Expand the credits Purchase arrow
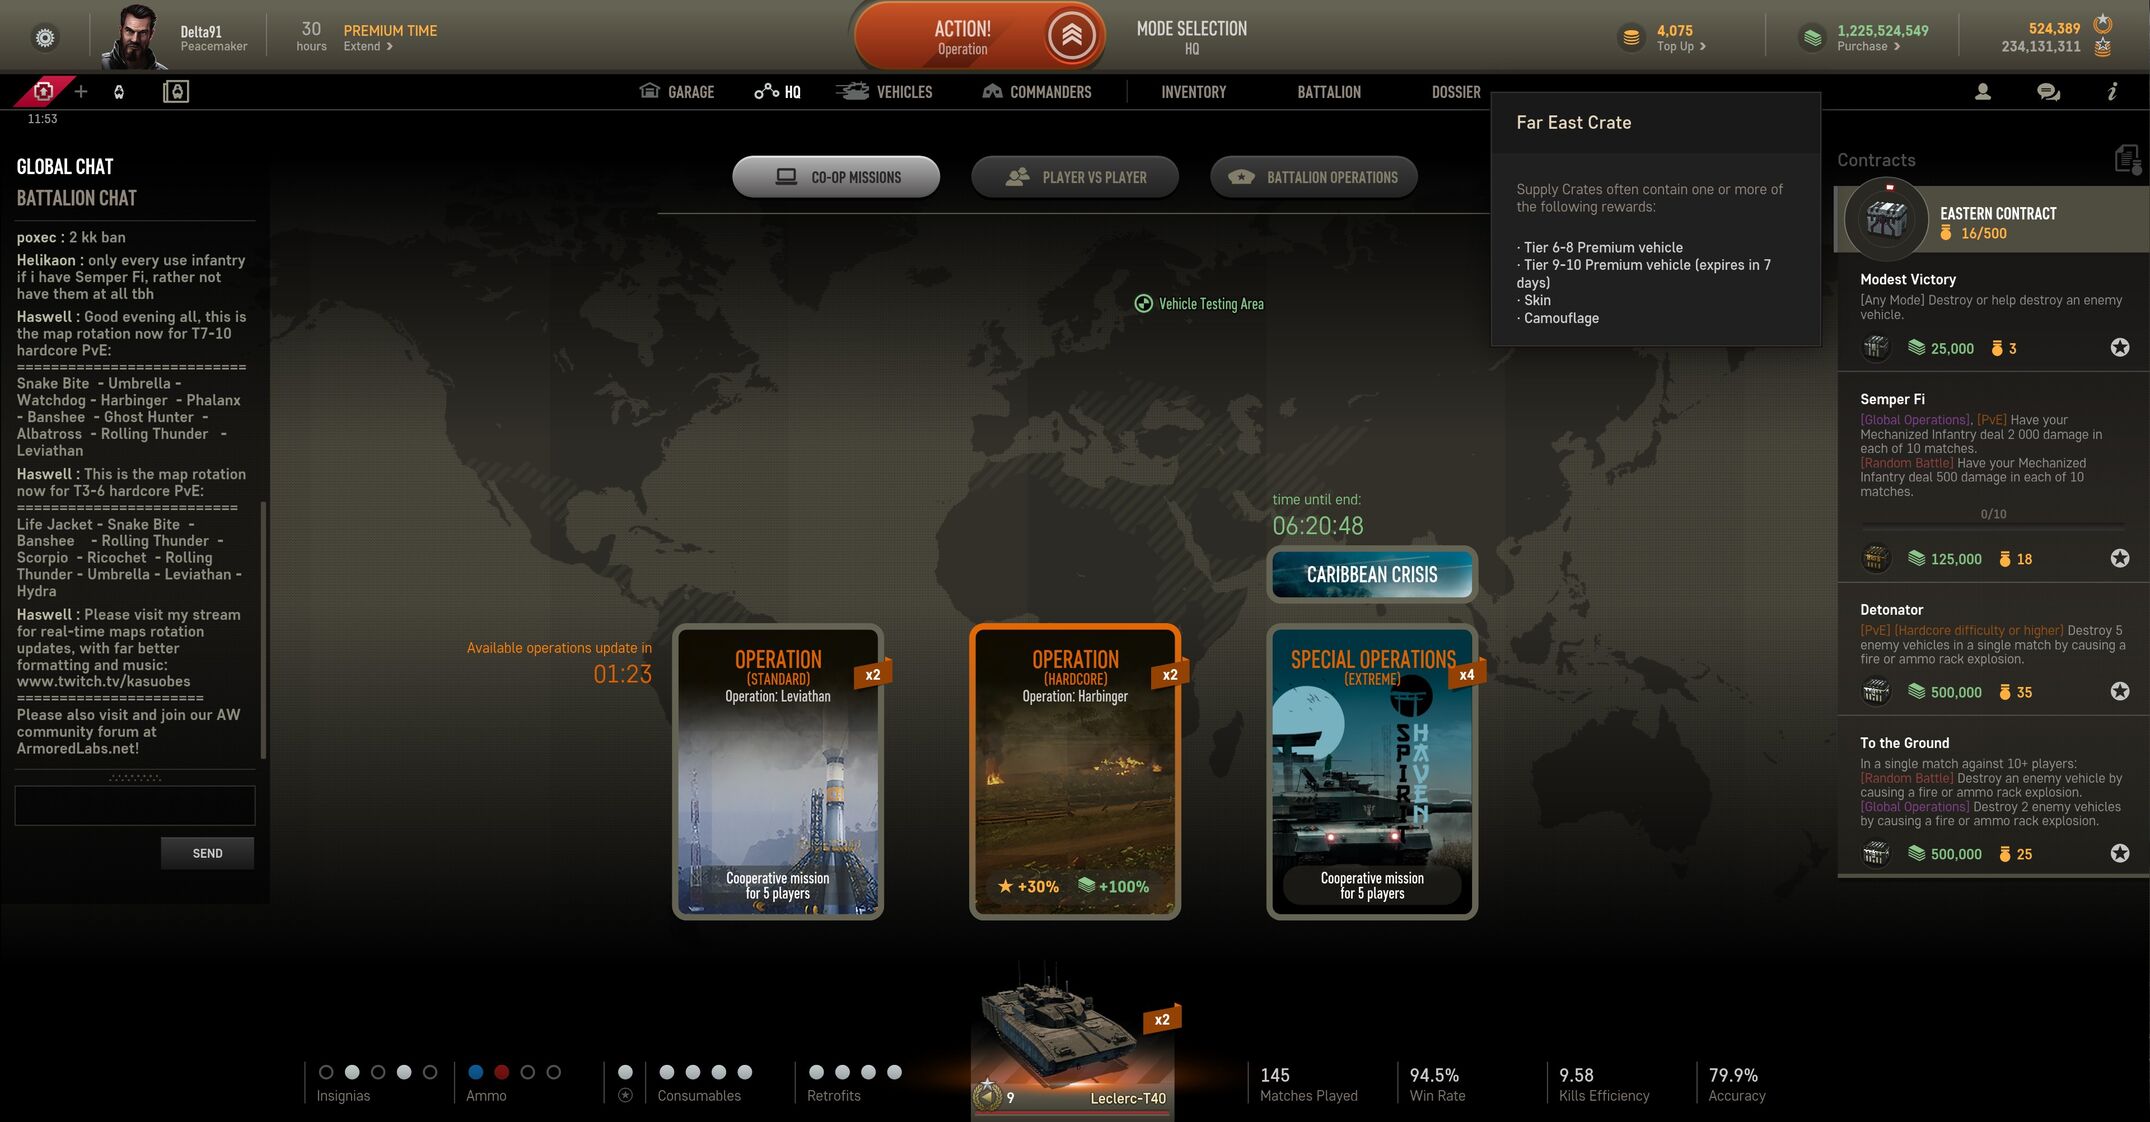2150x1122 pixels. coord(1896,47)
